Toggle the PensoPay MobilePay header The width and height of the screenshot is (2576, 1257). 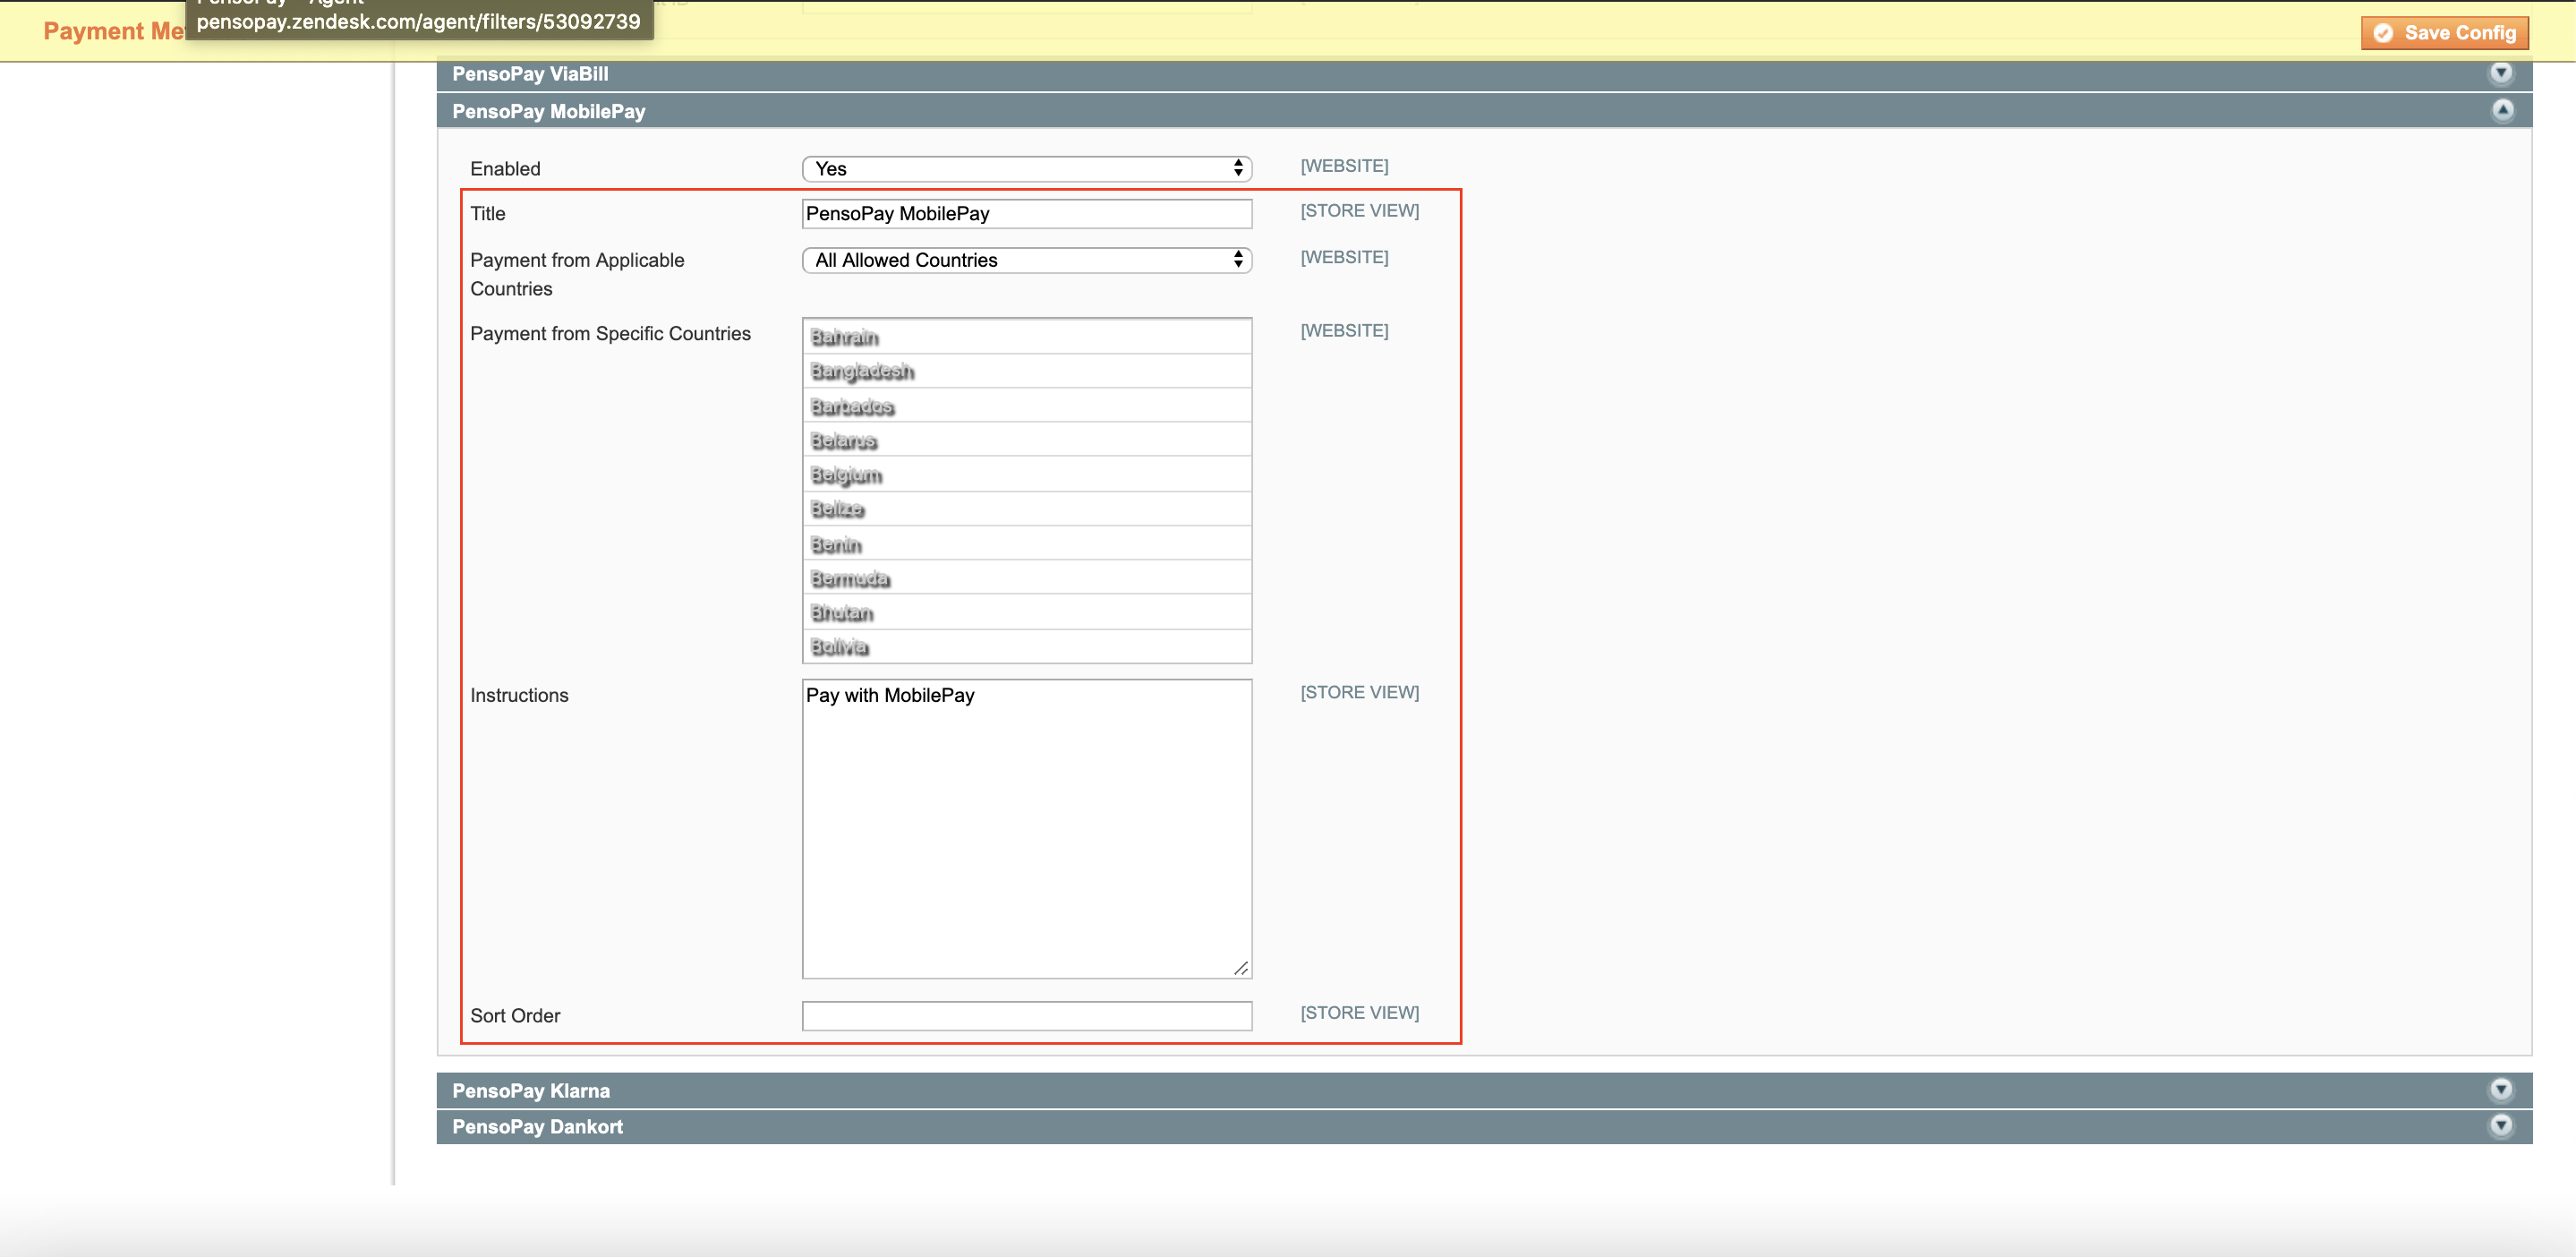tap(1484, 111)
